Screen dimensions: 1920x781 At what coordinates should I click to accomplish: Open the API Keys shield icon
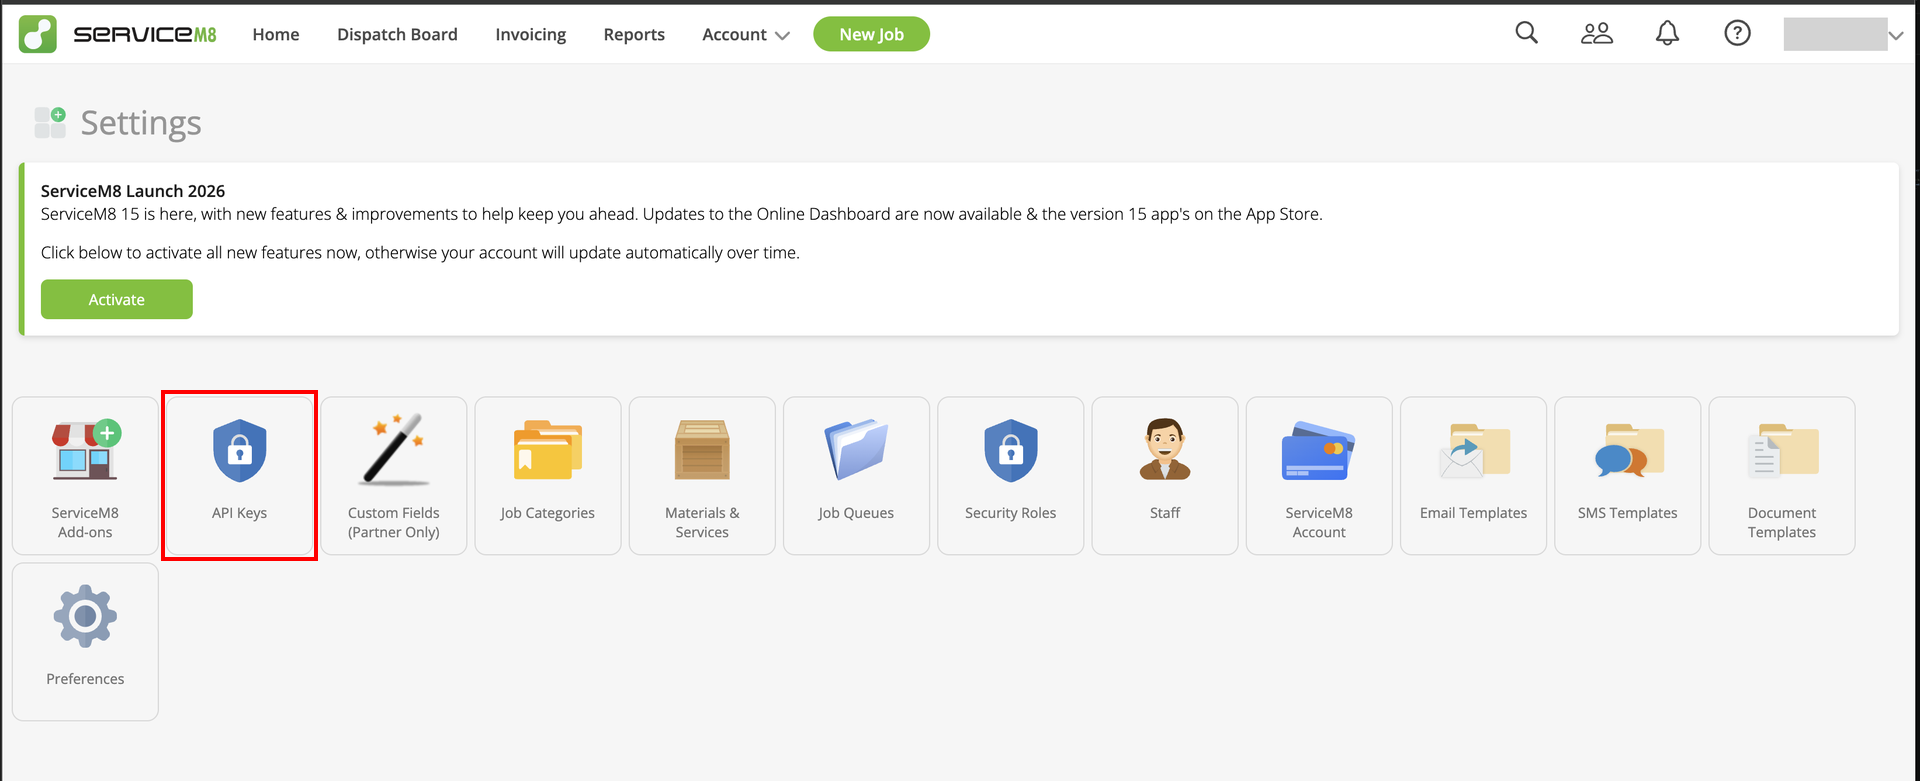click(x=240, y=450)
